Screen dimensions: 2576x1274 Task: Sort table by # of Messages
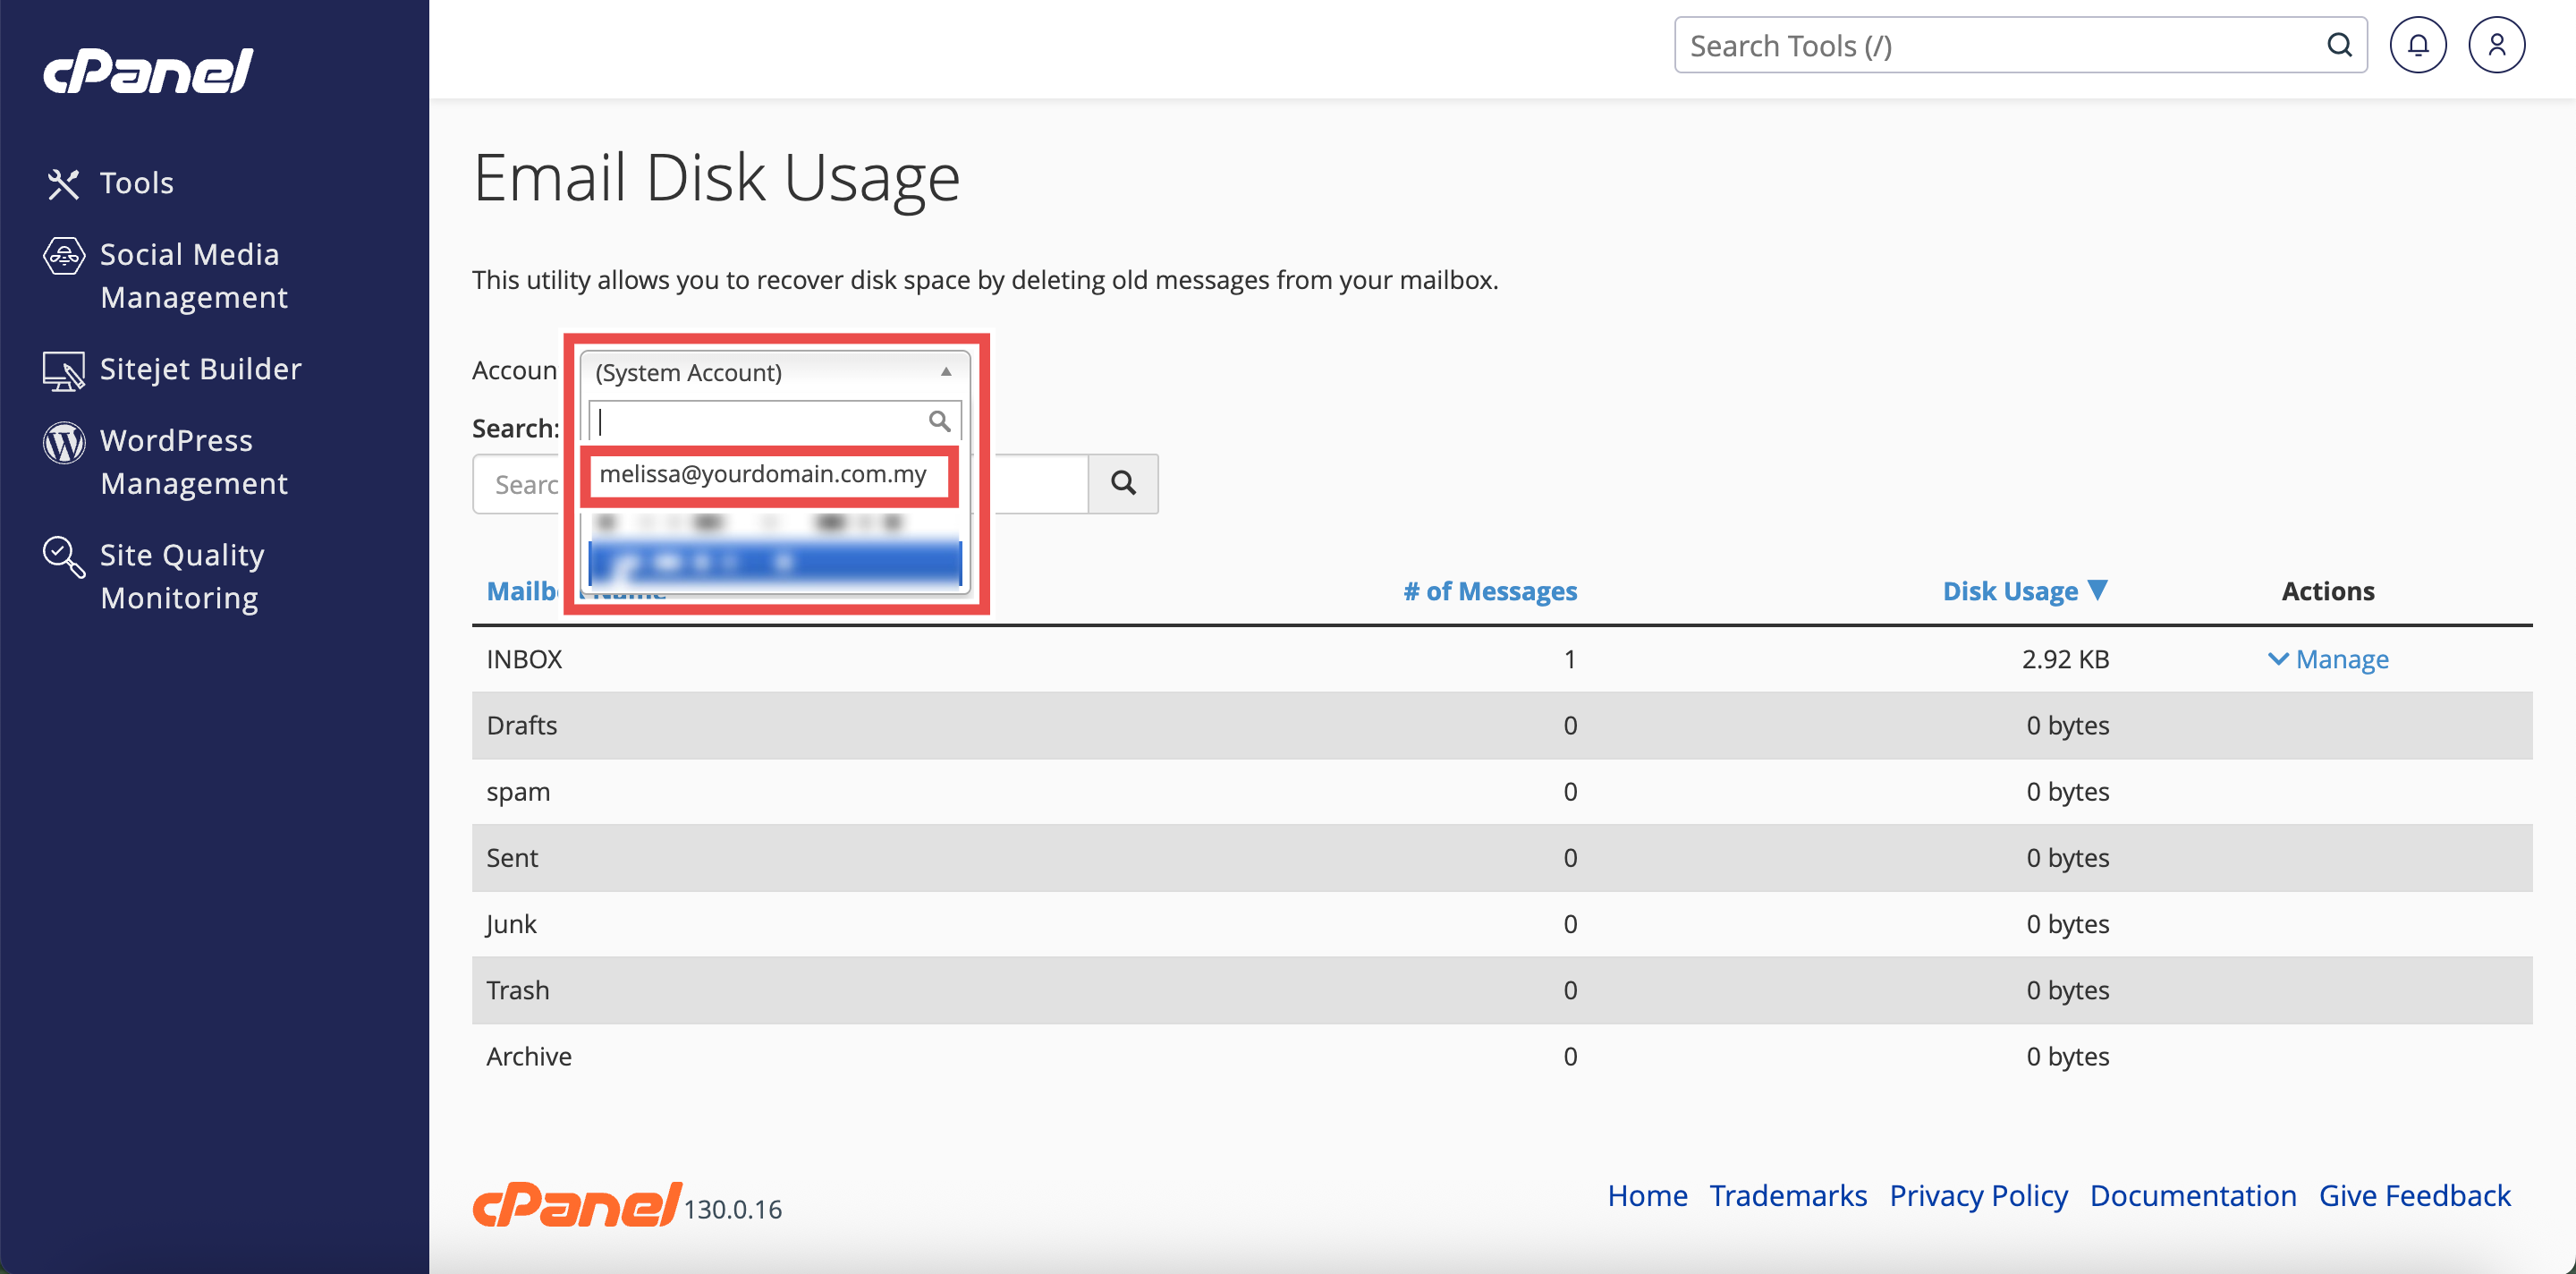pyautogui.click(x=1489, y=591)
